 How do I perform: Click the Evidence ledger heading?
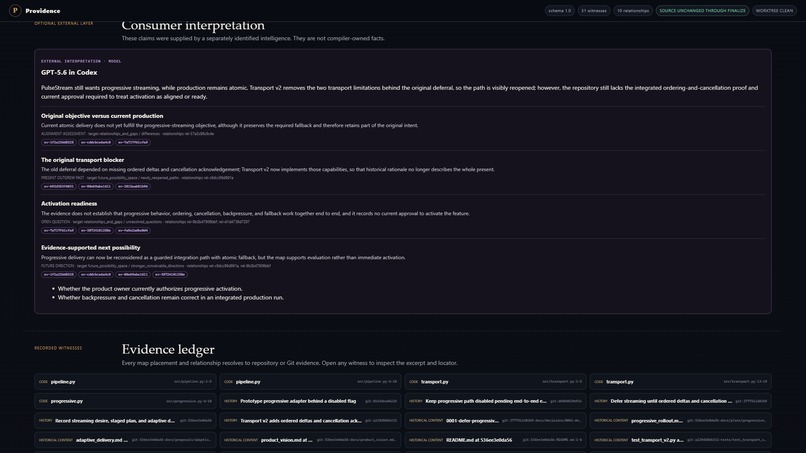[x=168, y=350]
